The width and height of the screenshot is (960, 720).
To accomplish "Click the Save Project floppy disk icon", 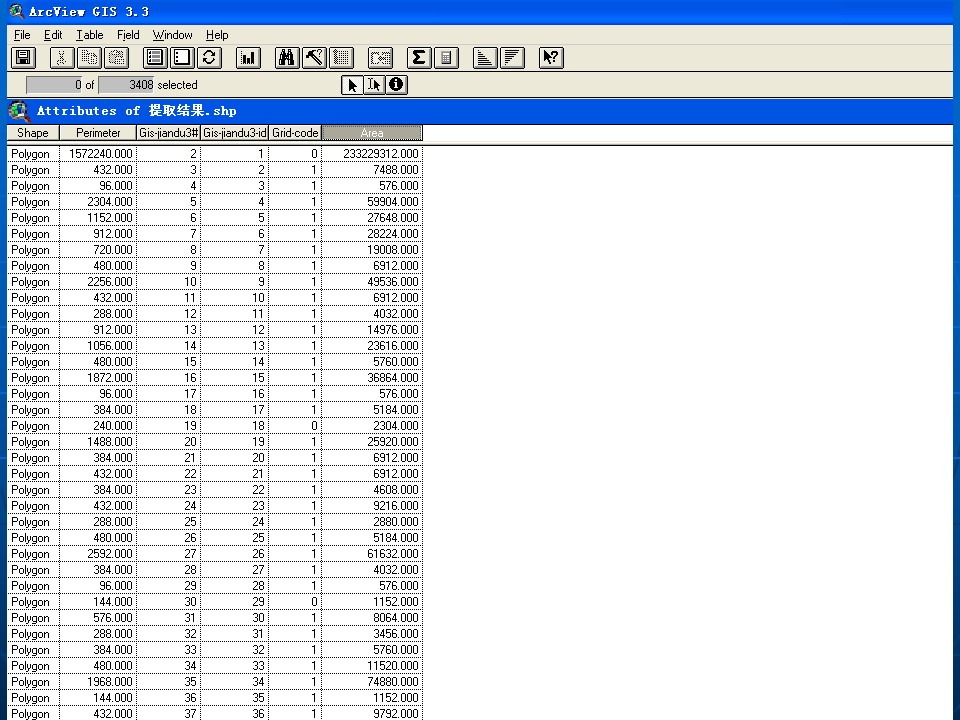I will 23,58.
